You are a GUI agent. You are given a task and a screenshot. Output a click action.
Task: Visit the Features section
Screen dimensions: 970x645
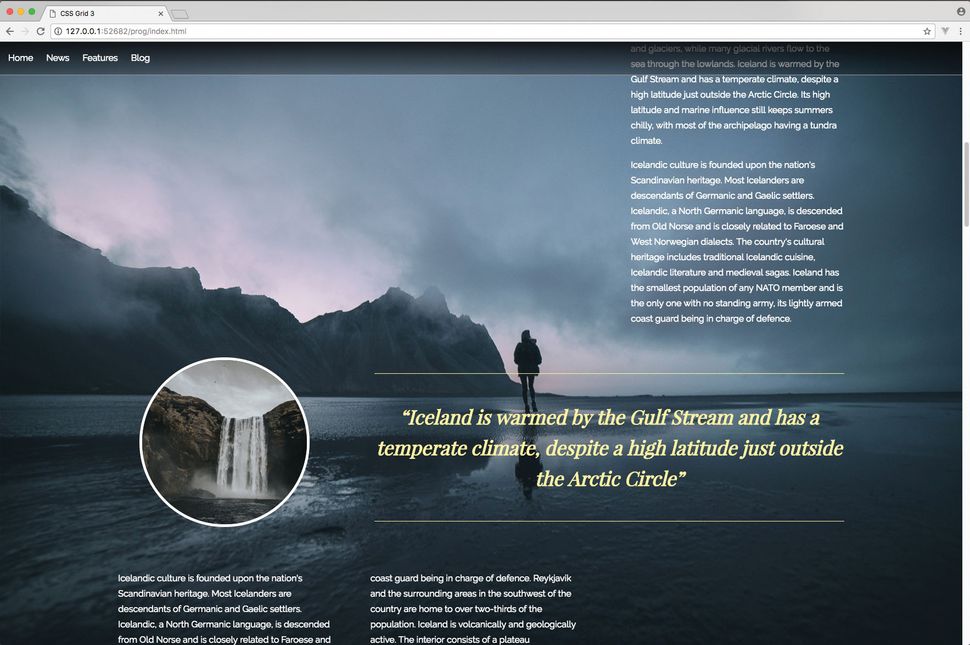(x=99, y=57)
